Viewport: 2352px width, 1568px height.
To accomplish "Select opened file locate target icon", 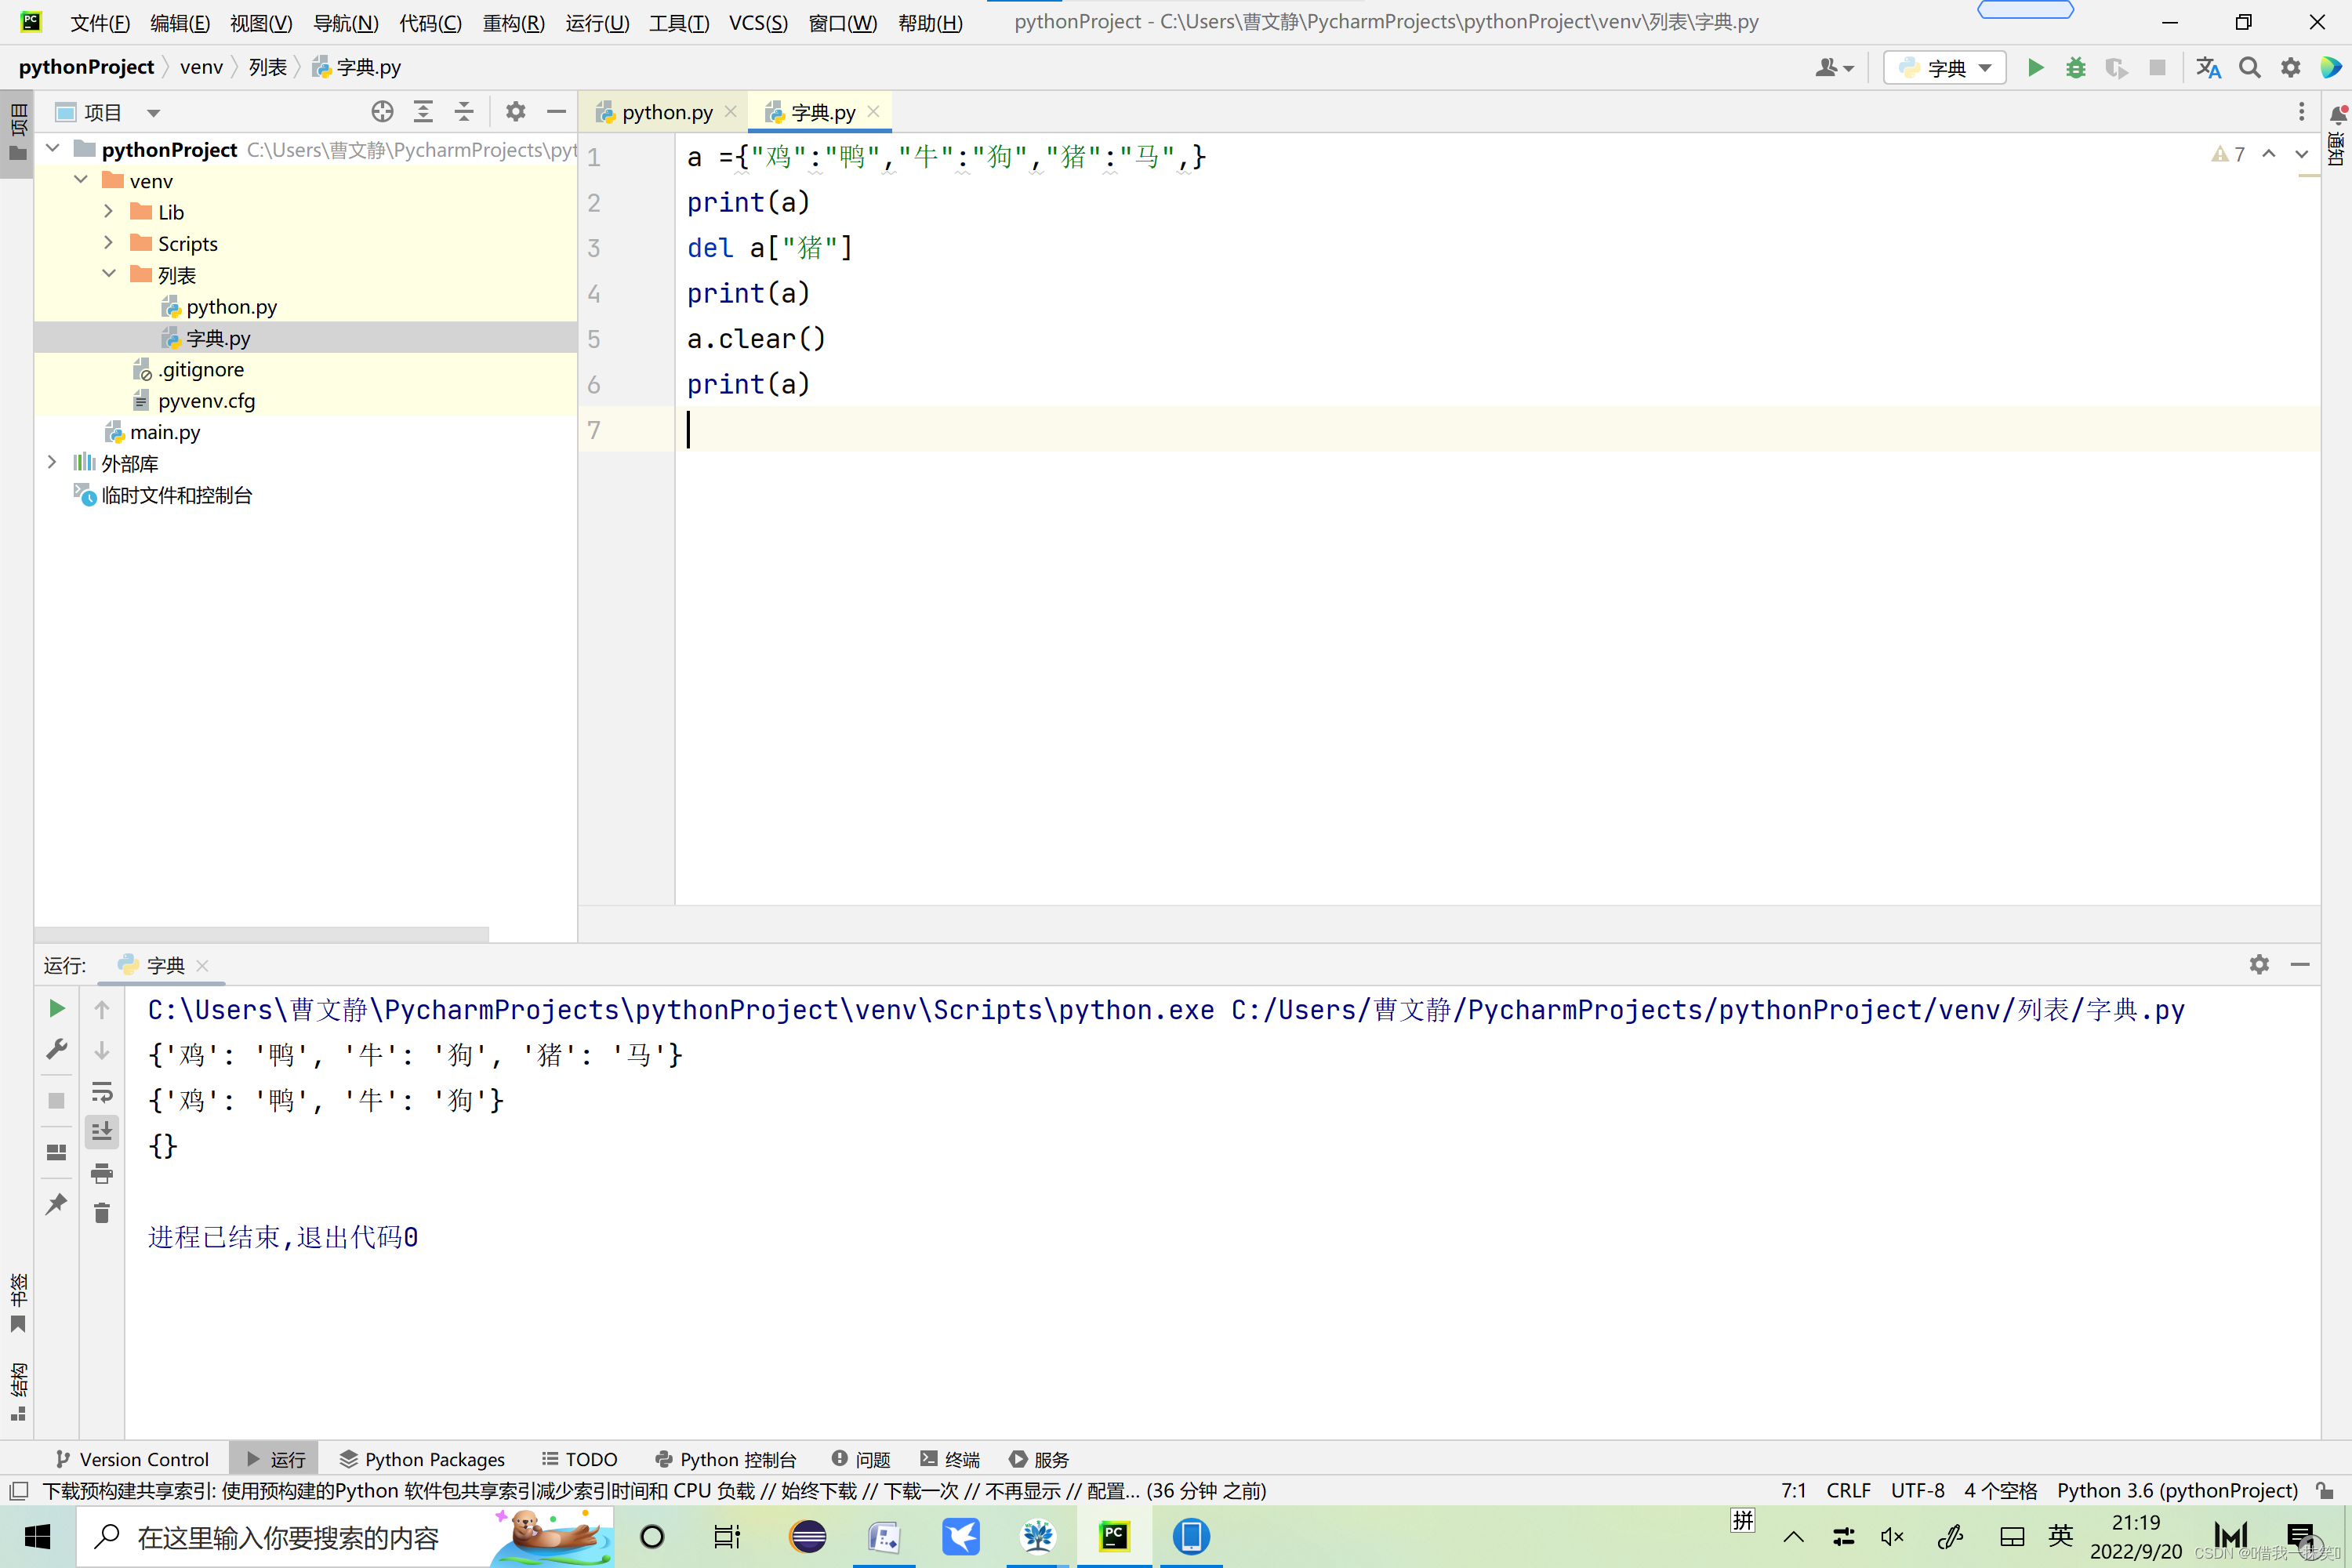I will point(382,112).
